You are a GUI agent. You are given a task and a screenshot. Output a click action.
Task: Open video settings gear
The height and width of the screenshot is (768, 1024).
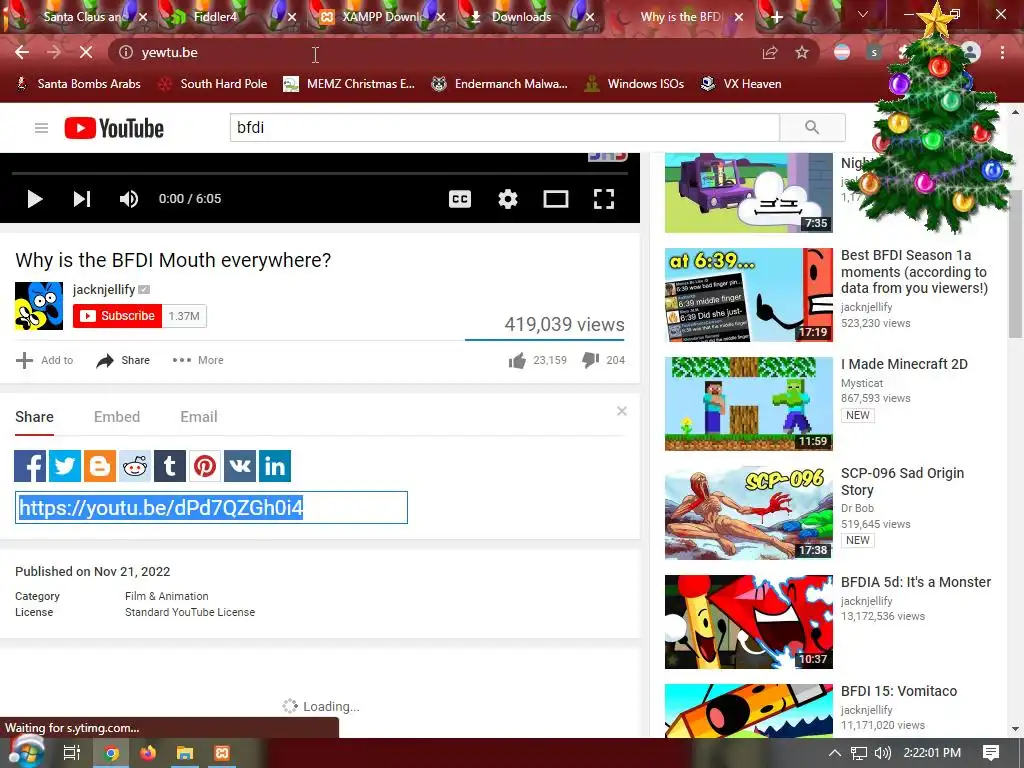pyautogui.click(x=507, y=199)
